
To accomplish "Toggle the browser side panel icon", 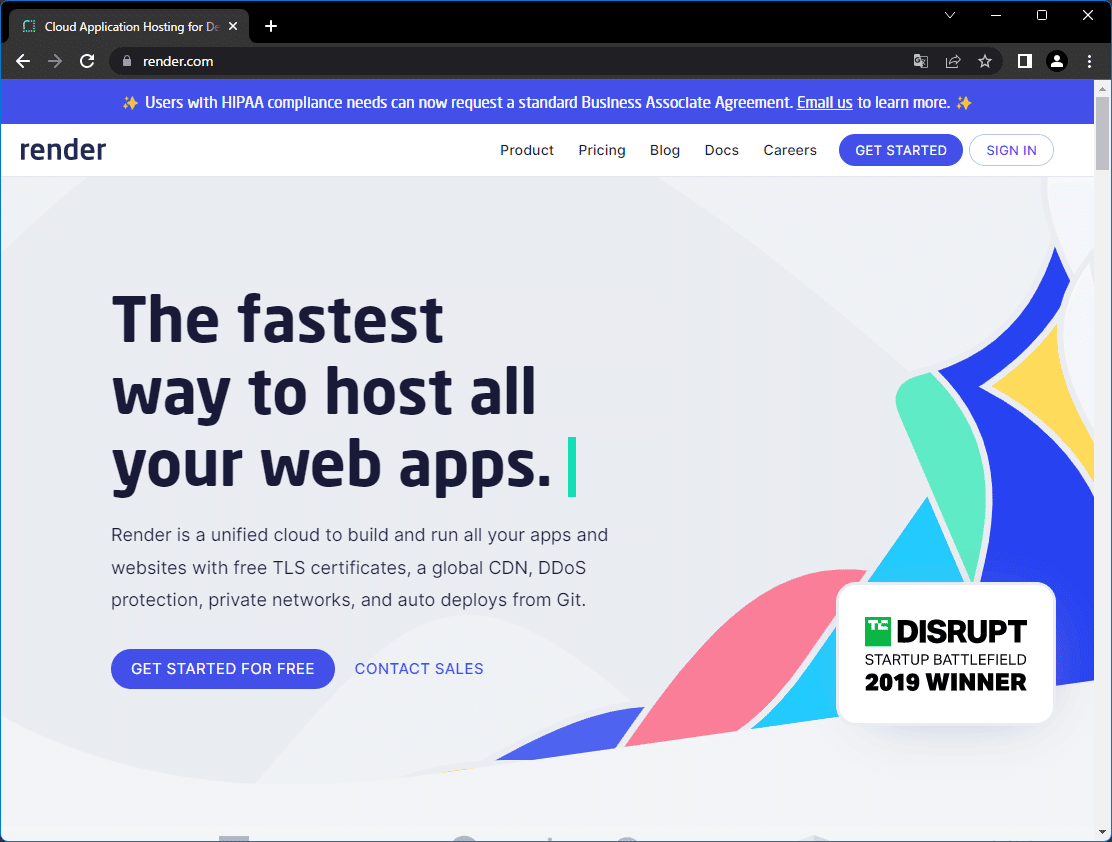I will click(1025, 62).
